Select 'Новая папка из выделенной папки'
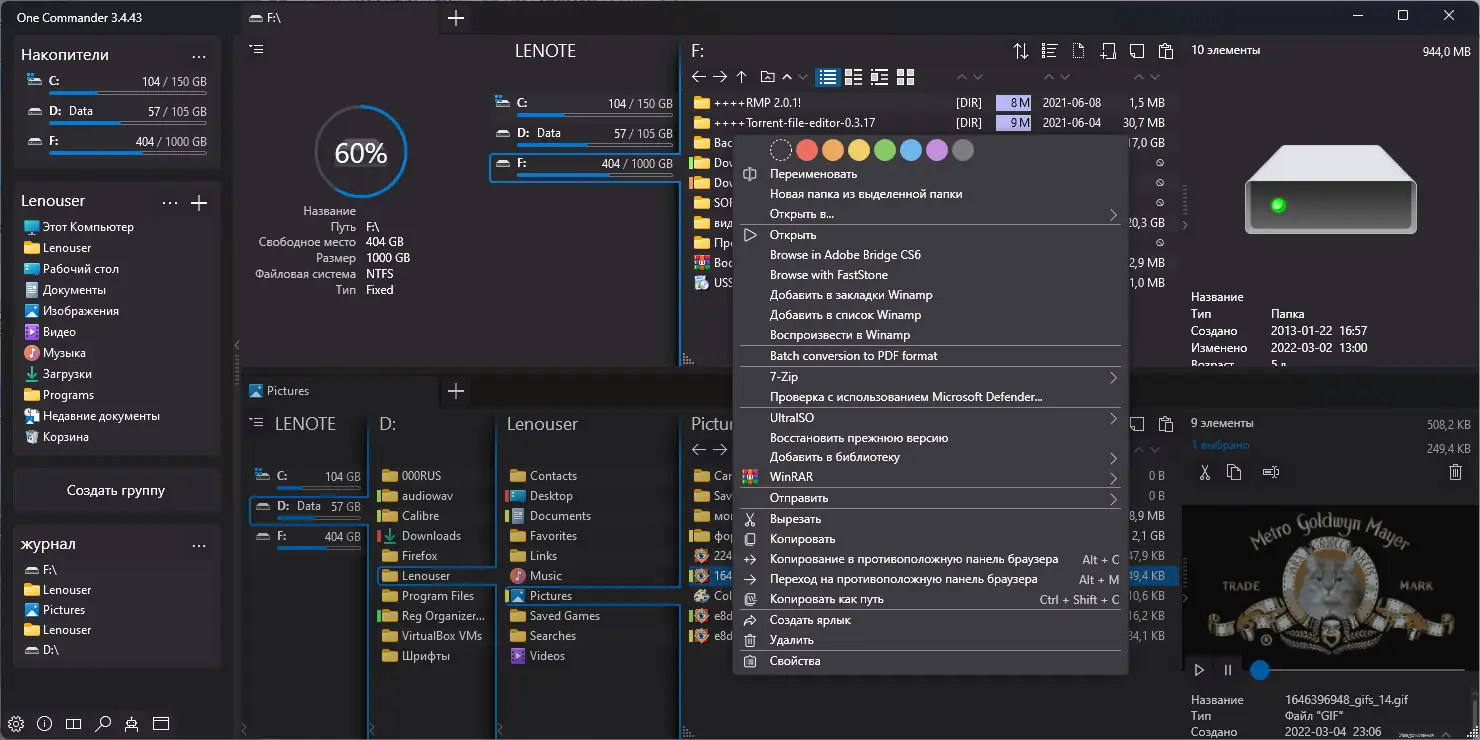1480x740 pixels. pyautogui.click(x=931, y=194)
